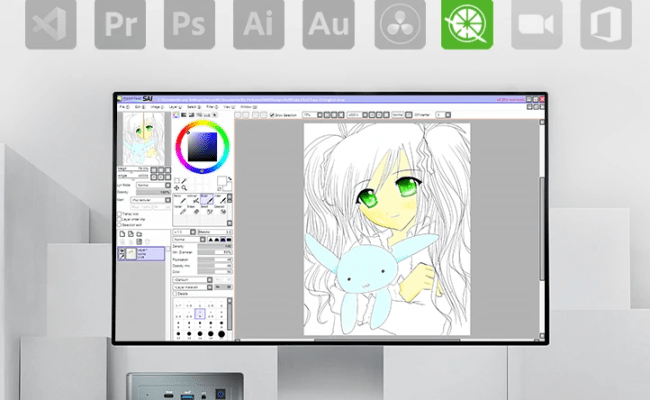The width and height of the screenshot is (650, 400).
Task: Create a new layer in layer panel
Action: pos(122,234)
